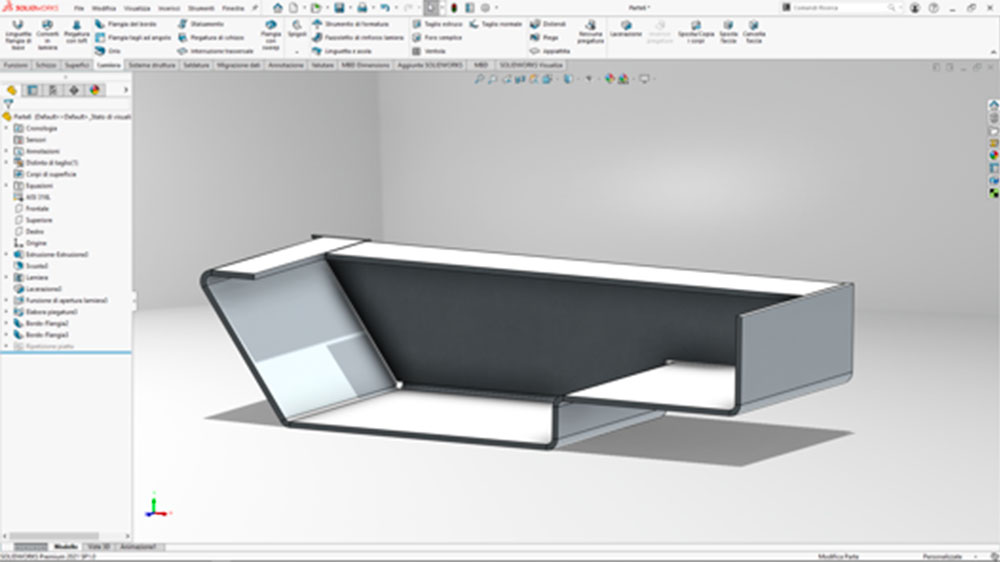Open the DimXpertManager panel tab
Image resolution: width=1000 pixels, height=562 pixels.
pyautogui.click(x=74, y=90)
